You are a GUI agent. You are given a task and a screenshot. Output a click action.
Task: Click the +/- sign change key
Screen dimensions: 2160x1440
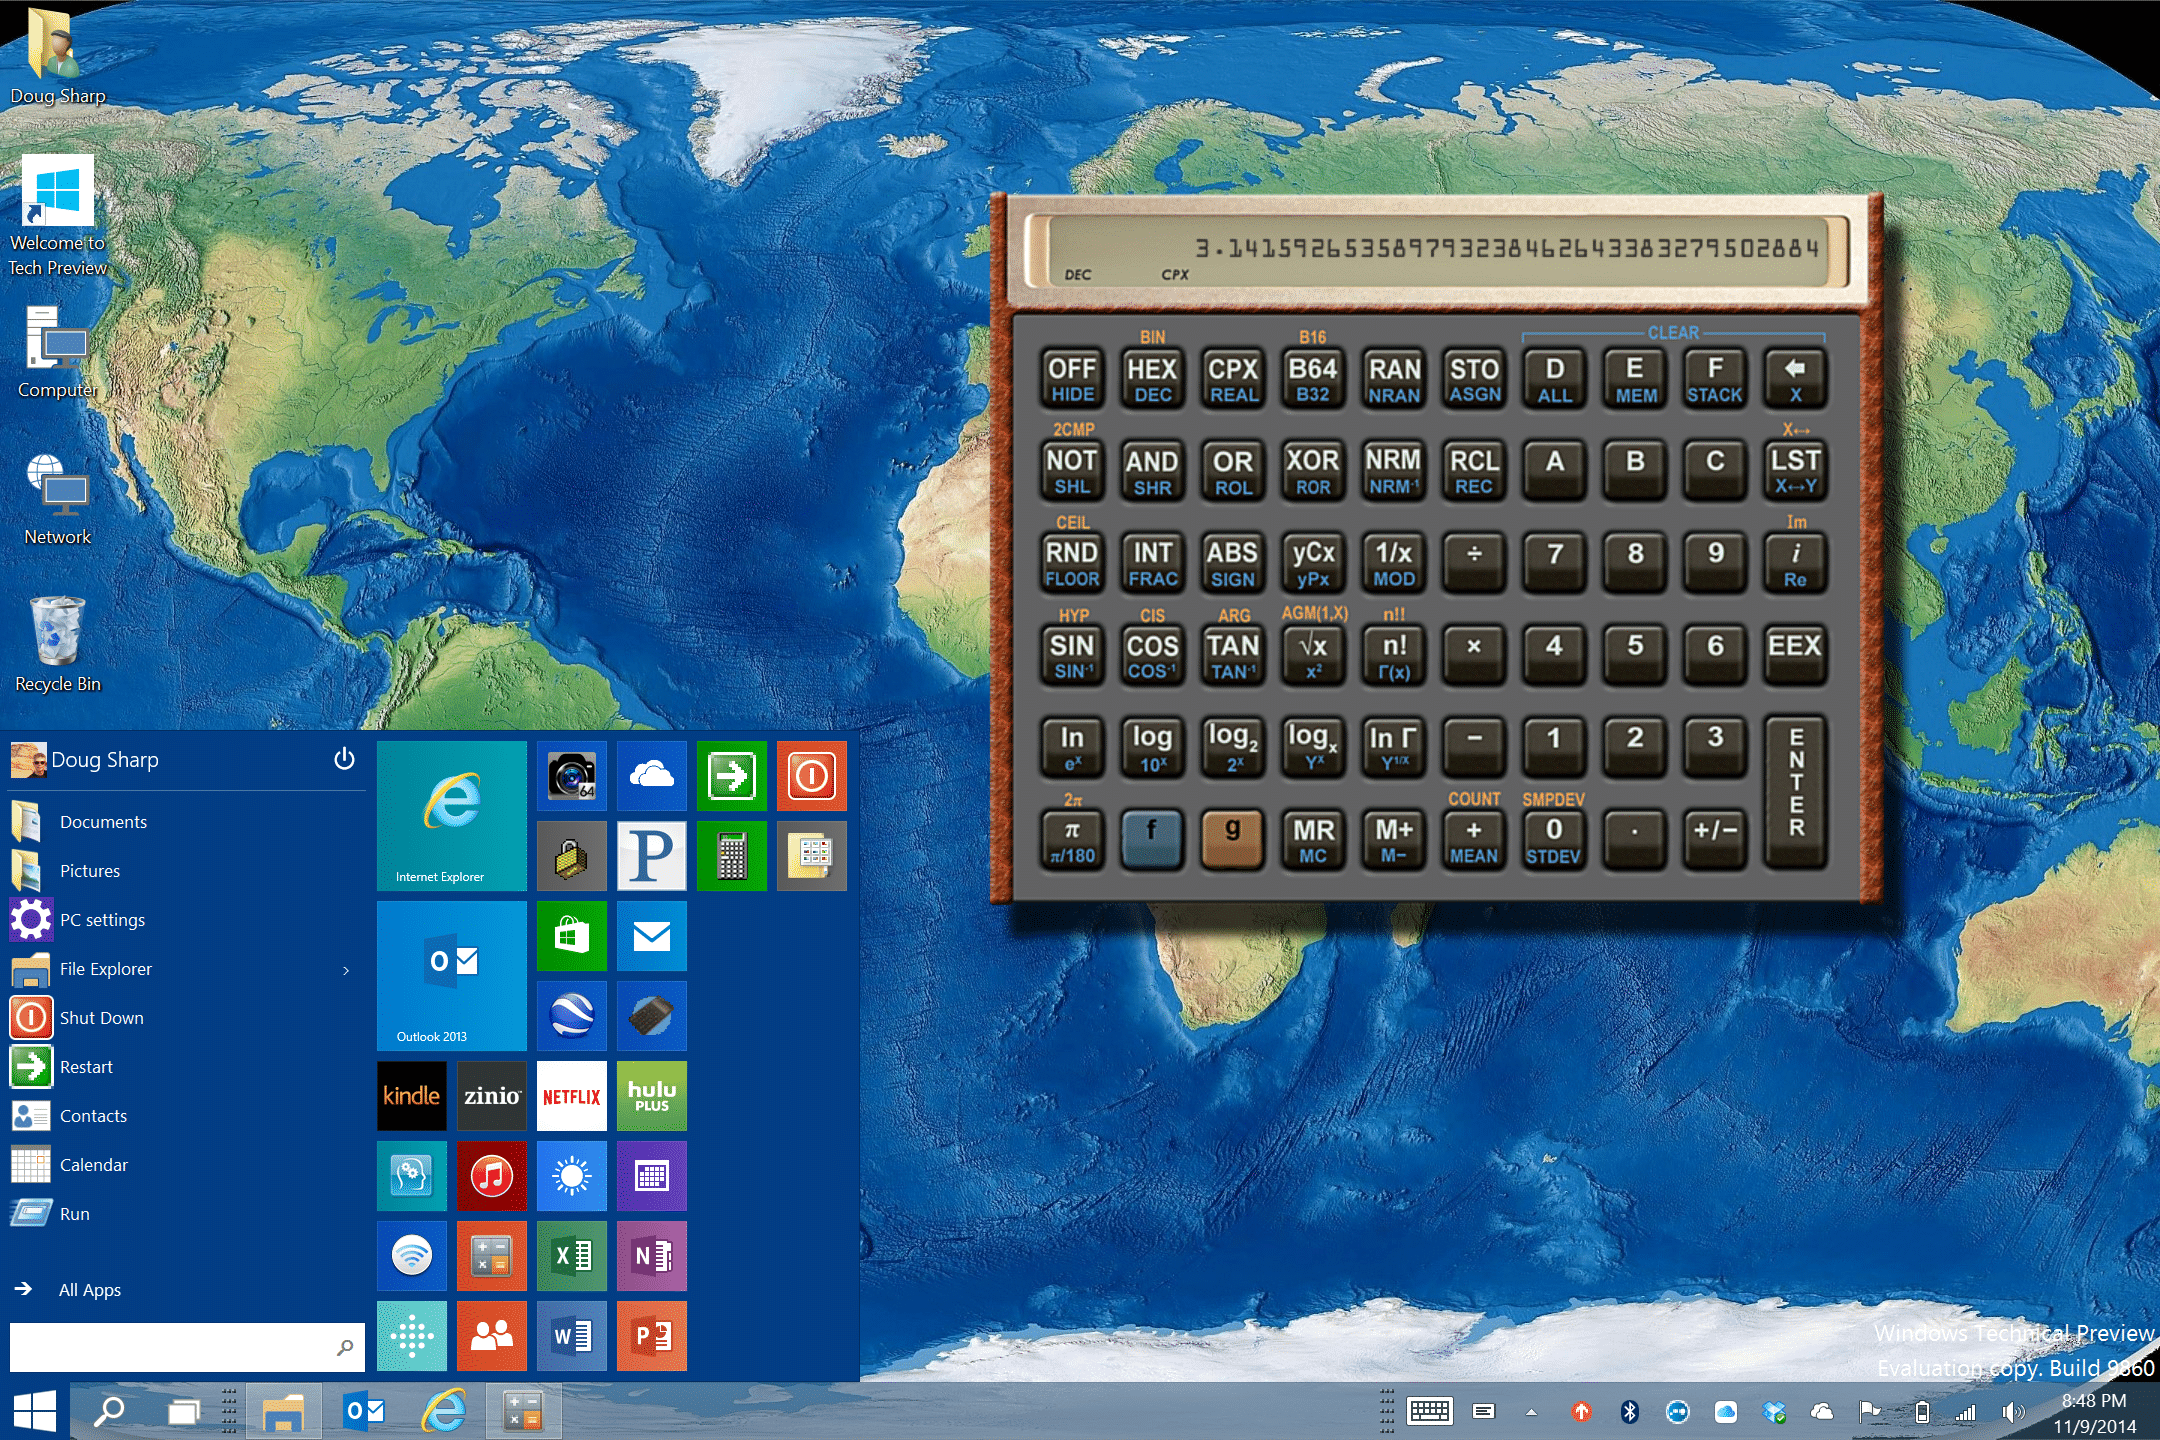pyautogui.click(x=1715, y=839)
